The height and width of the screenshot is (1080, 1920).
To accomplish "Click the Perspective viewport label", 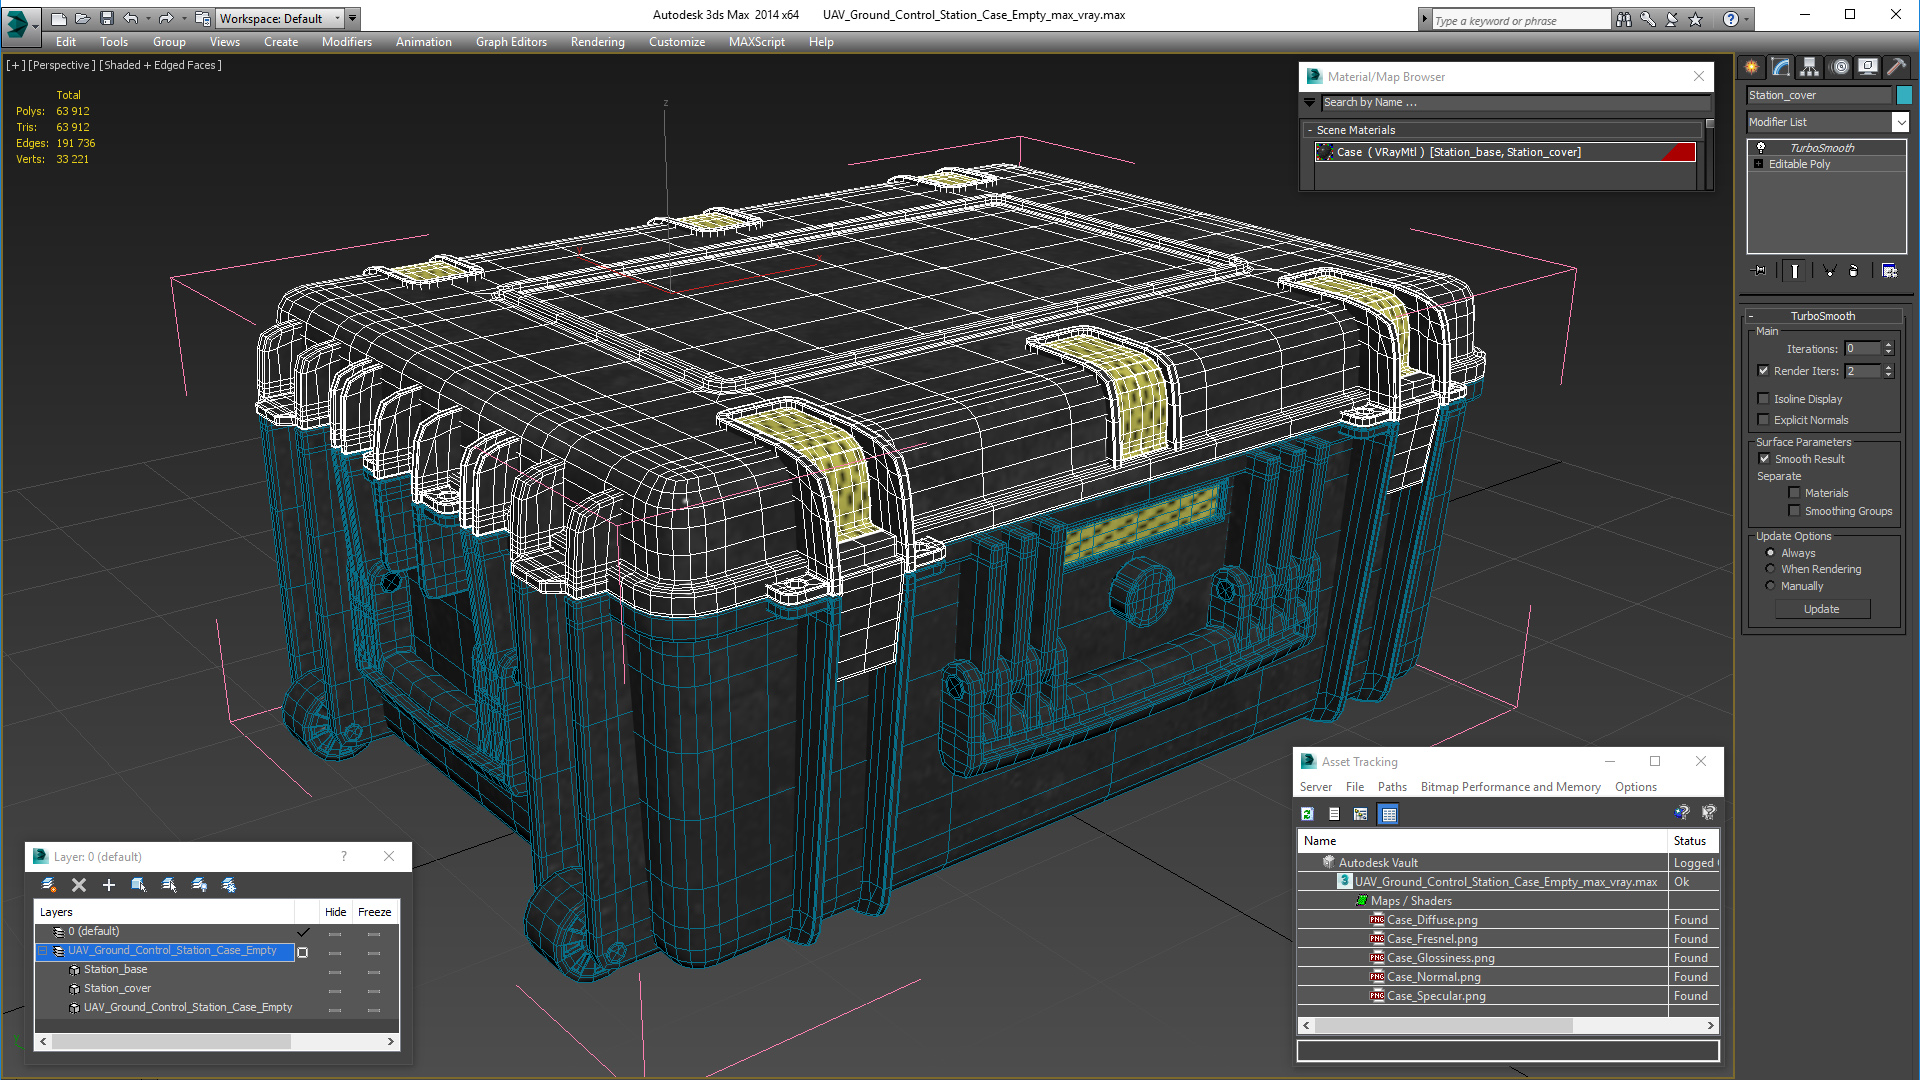I will (62, 65).
